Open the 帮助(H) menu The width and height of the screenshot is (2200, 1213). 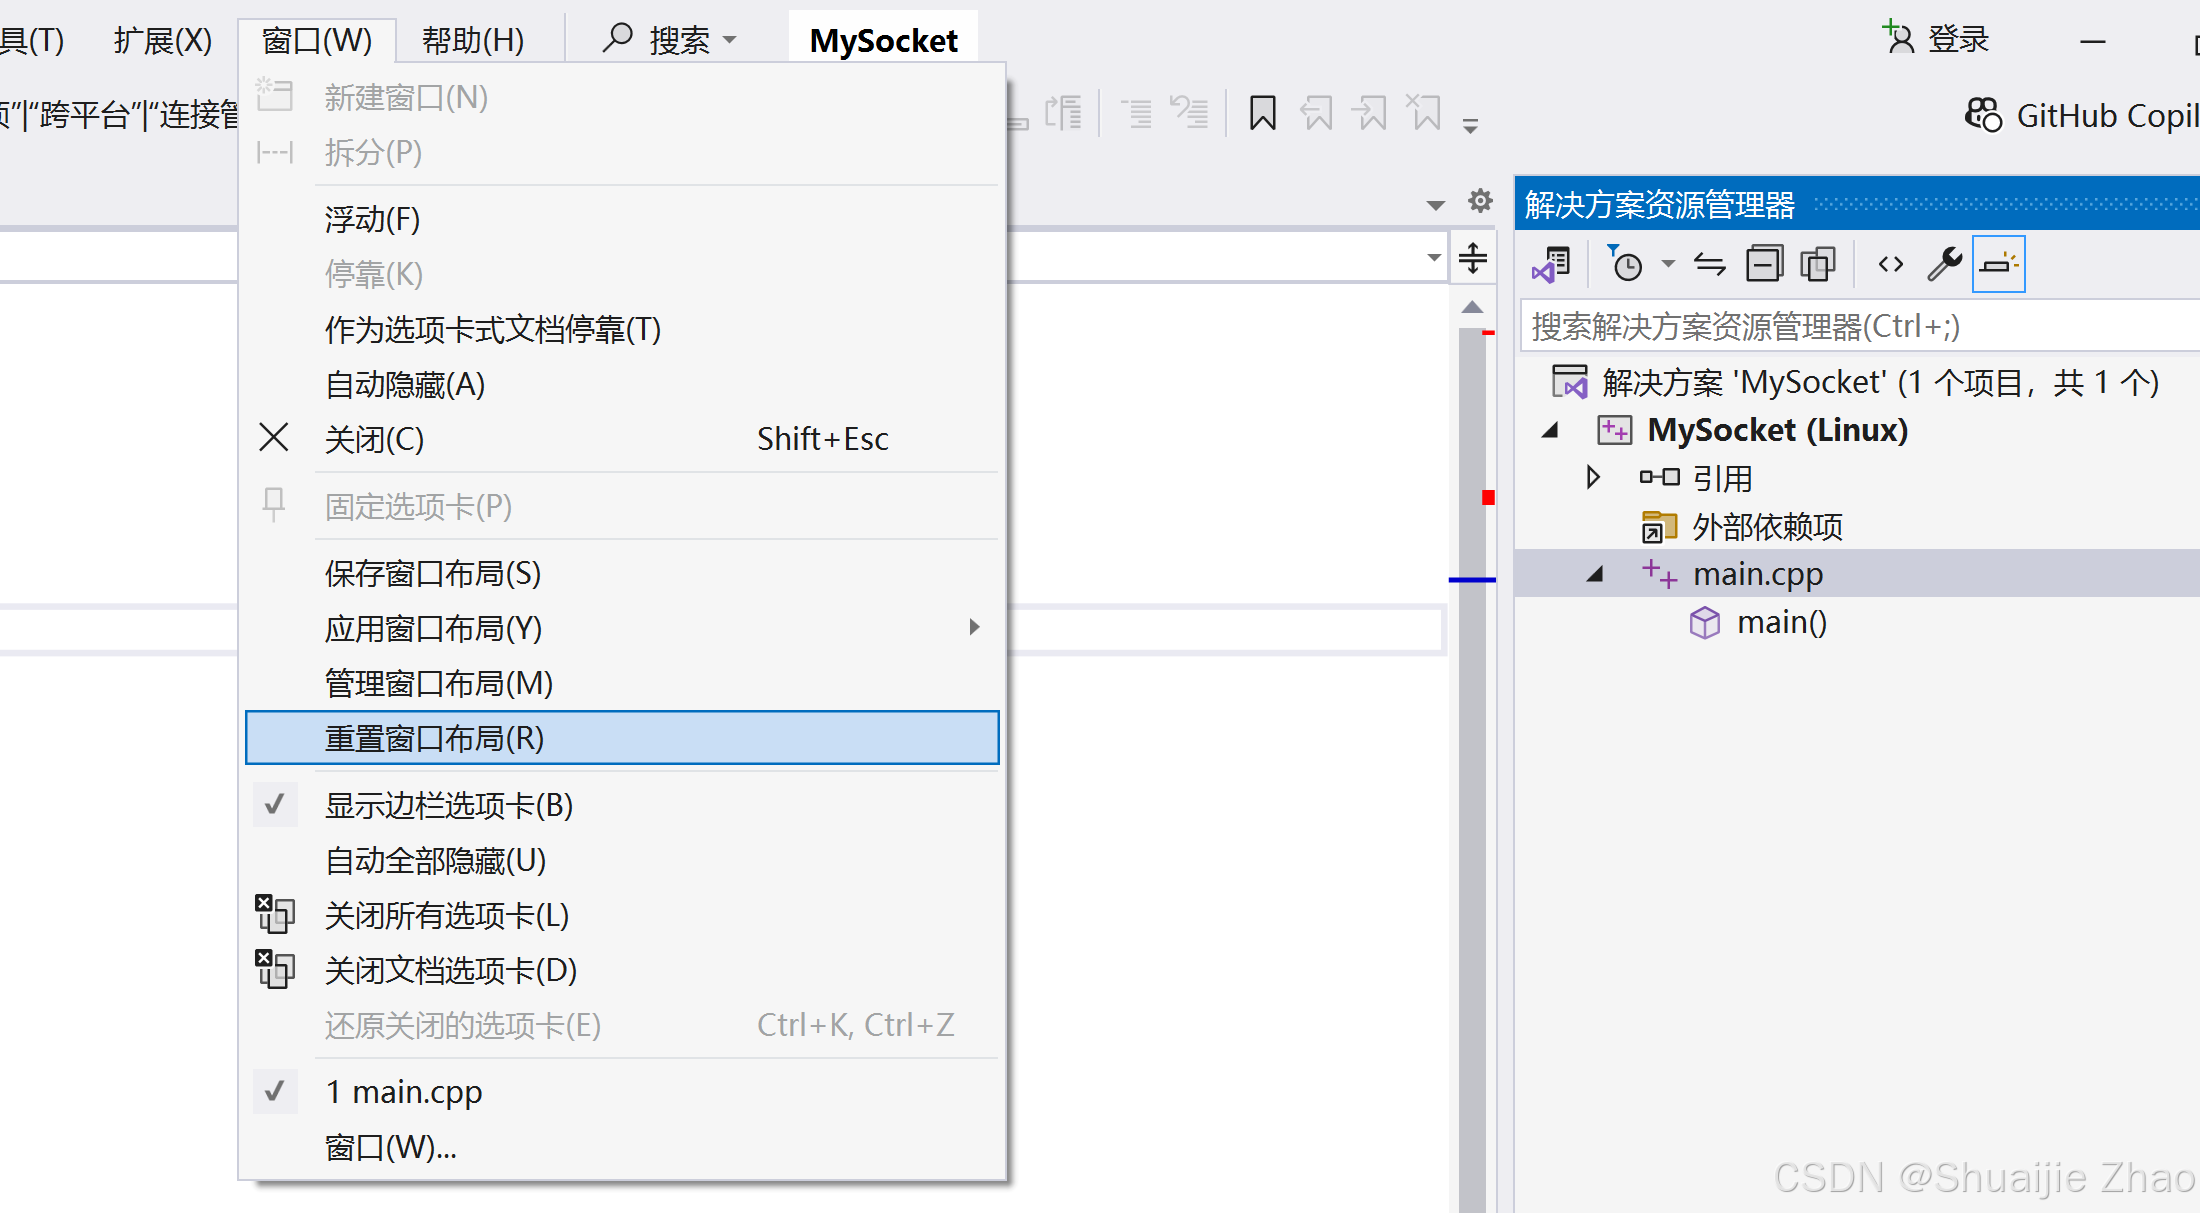[472, 40]
